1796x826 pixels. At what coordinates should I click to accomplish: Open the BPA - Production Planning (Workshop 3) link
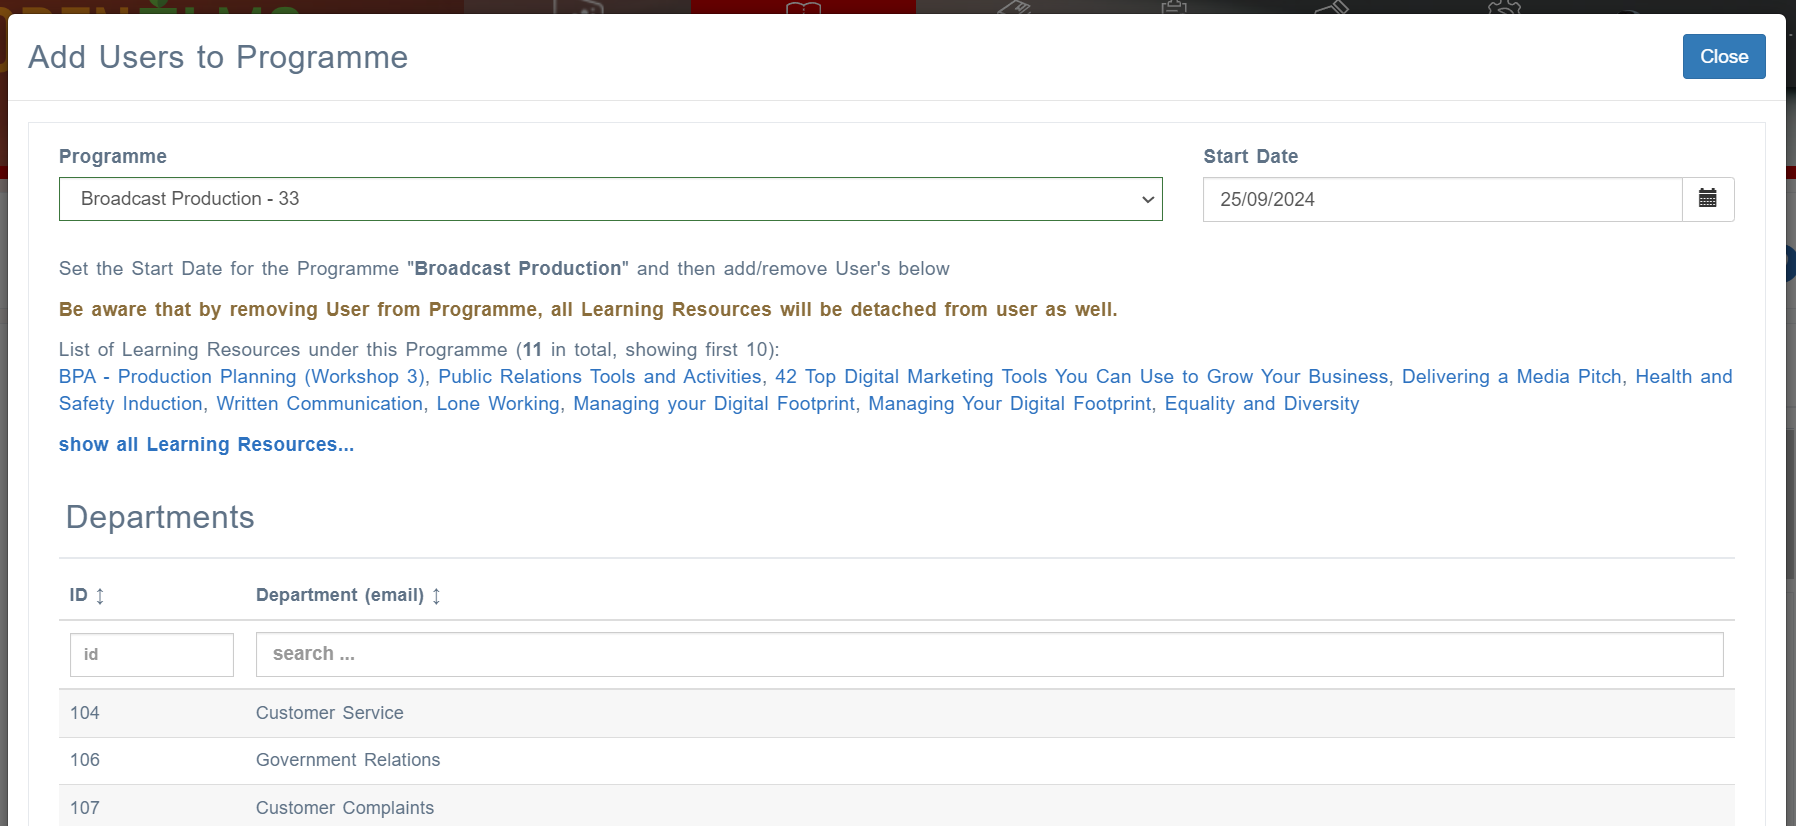point(242,377)
